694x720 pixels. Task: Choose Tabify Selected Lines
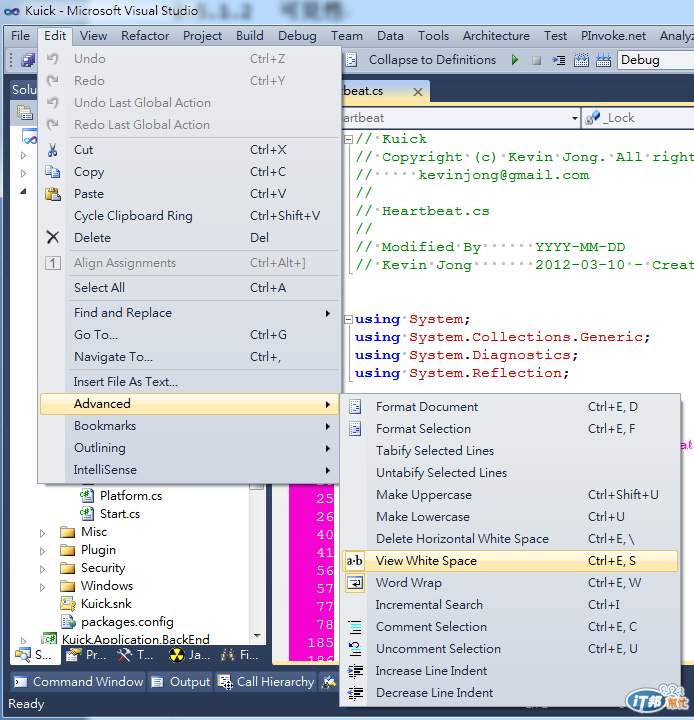[x=510, y=450]
